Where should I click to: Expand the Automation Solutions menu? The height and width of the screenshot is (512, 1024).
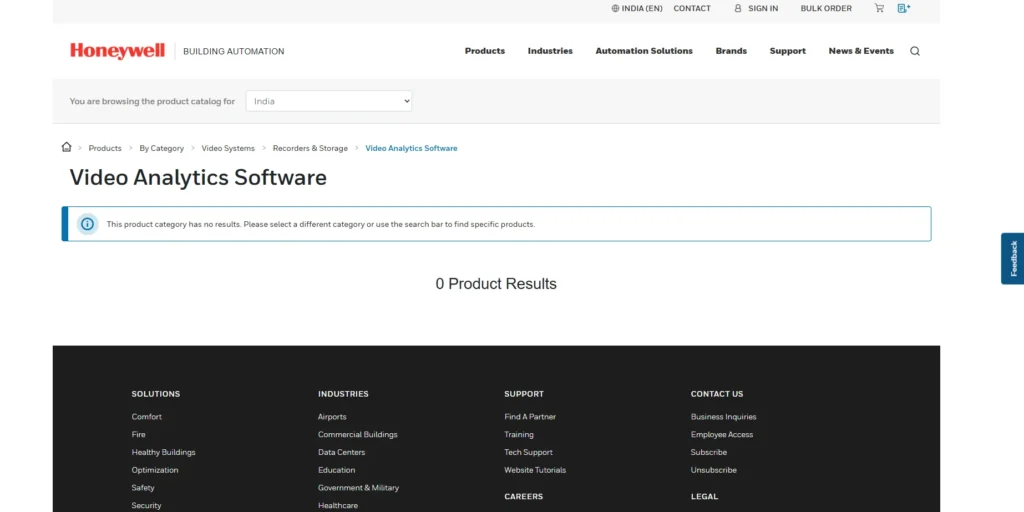coord(643,51)
